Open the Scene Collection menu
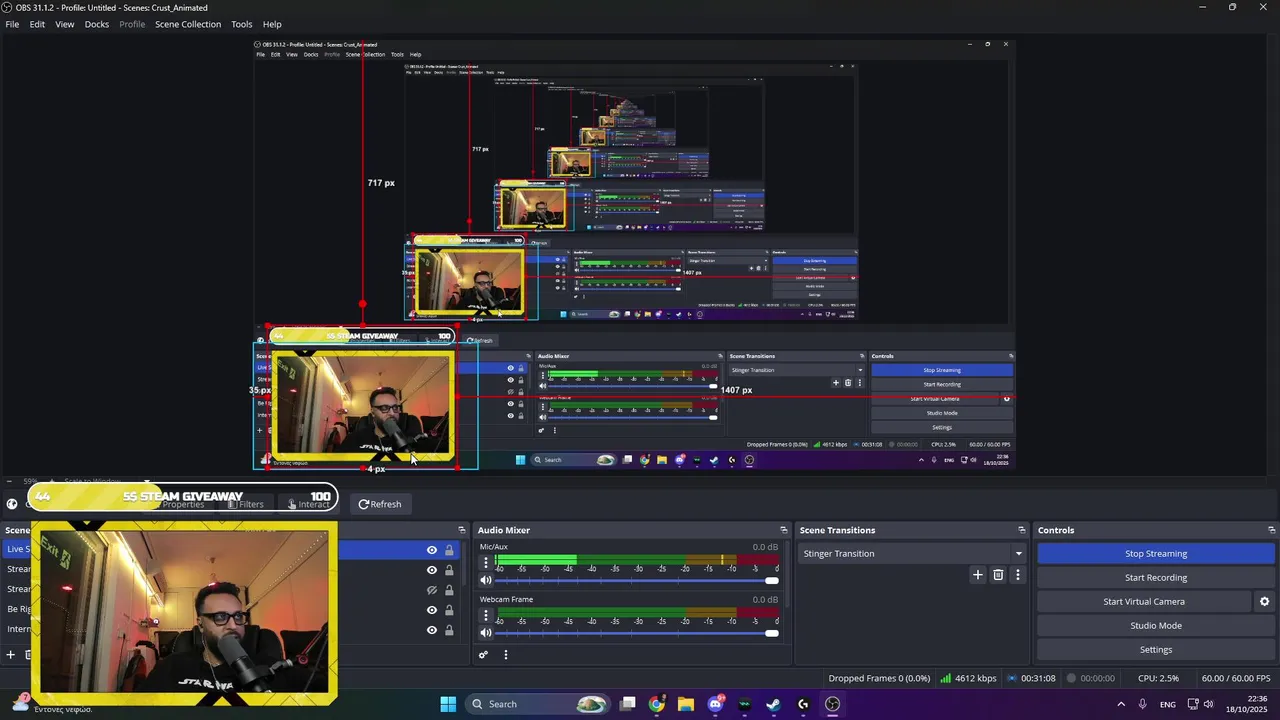Image resolution: width=1280 pixels, height=720 pixels. tap(188, 24)
